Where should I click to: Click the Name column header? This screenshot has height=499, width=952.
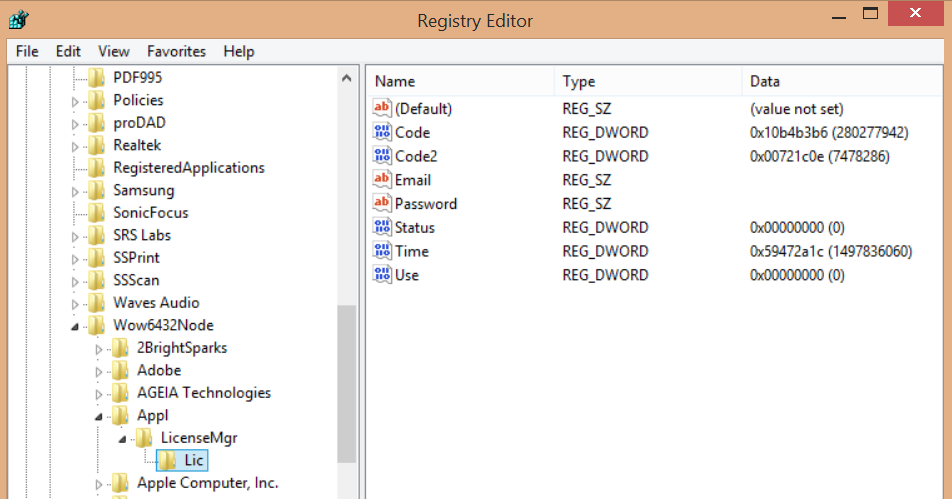click(x=460, y=81)
